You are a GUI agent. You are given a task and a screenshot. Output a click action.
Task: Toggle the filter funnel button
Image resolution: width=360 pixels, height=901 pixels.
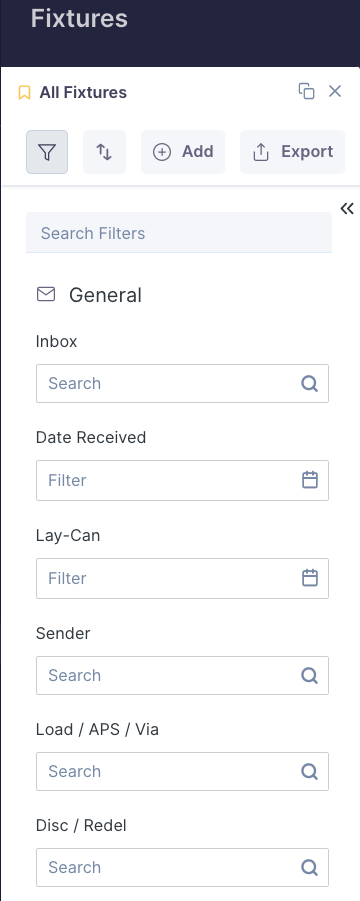click(x=47, y=152)
